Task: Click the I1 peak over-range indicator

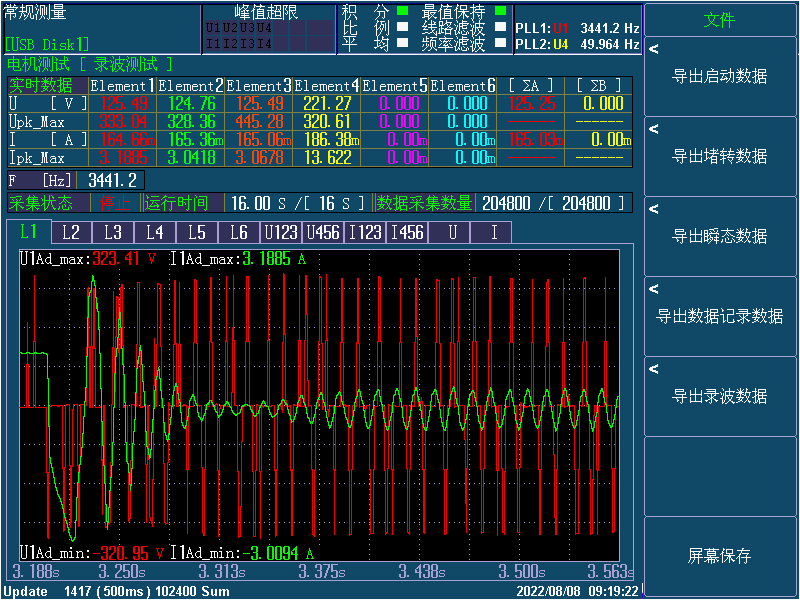Action: [x=214, y=43]
